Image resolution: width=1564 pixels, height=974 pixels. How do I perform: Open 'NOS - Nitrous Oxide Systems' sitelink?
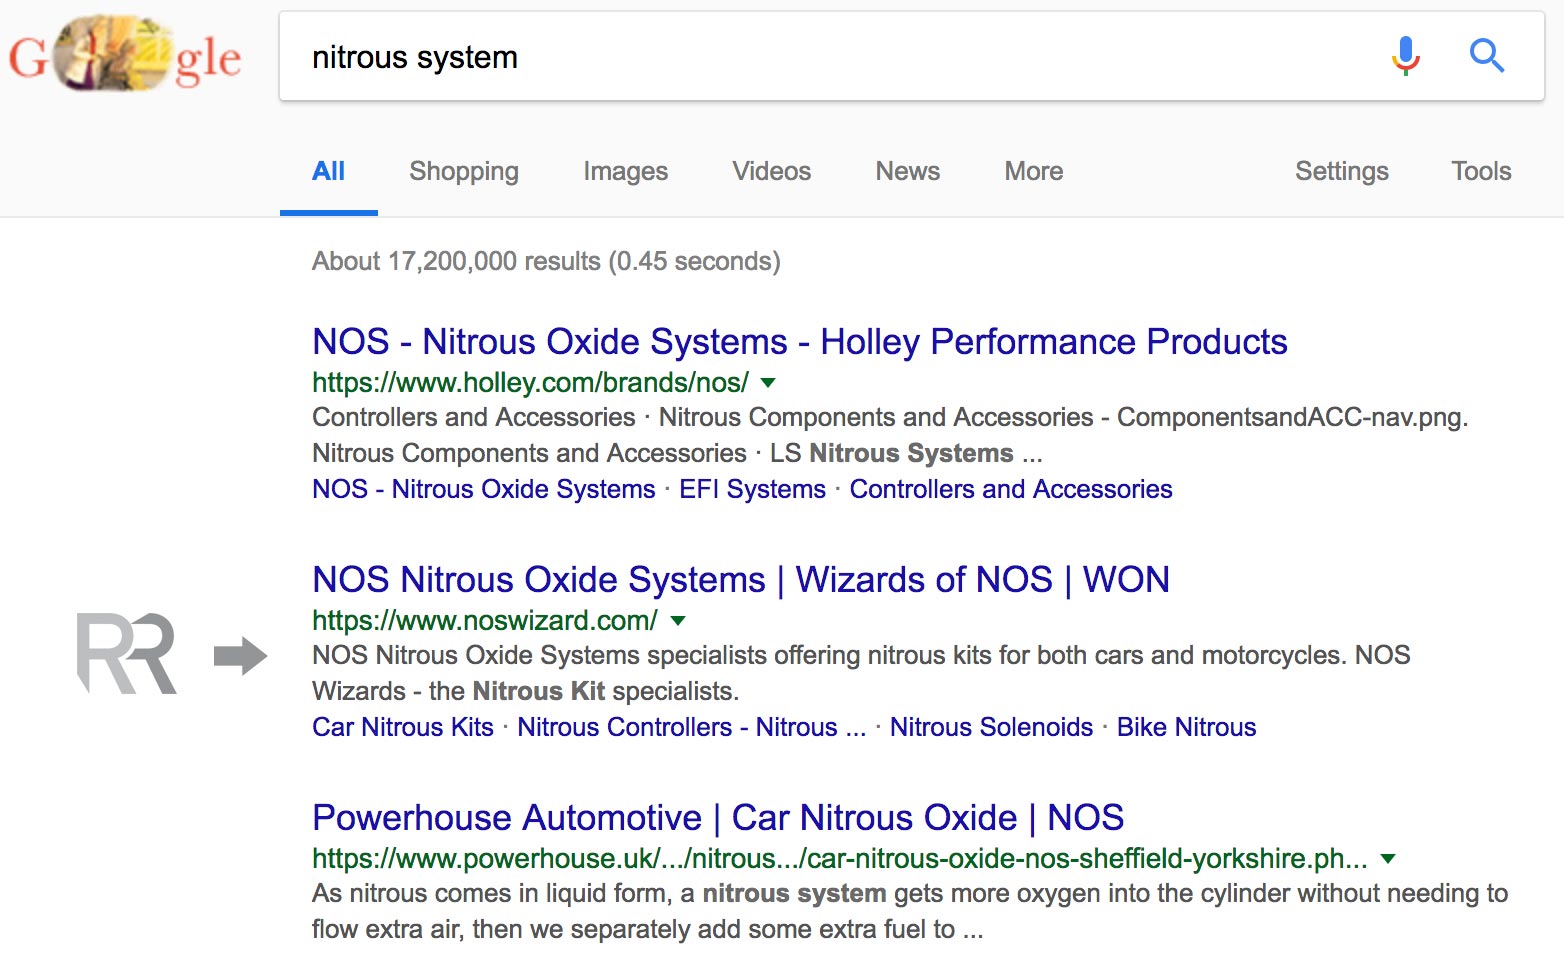483,489
